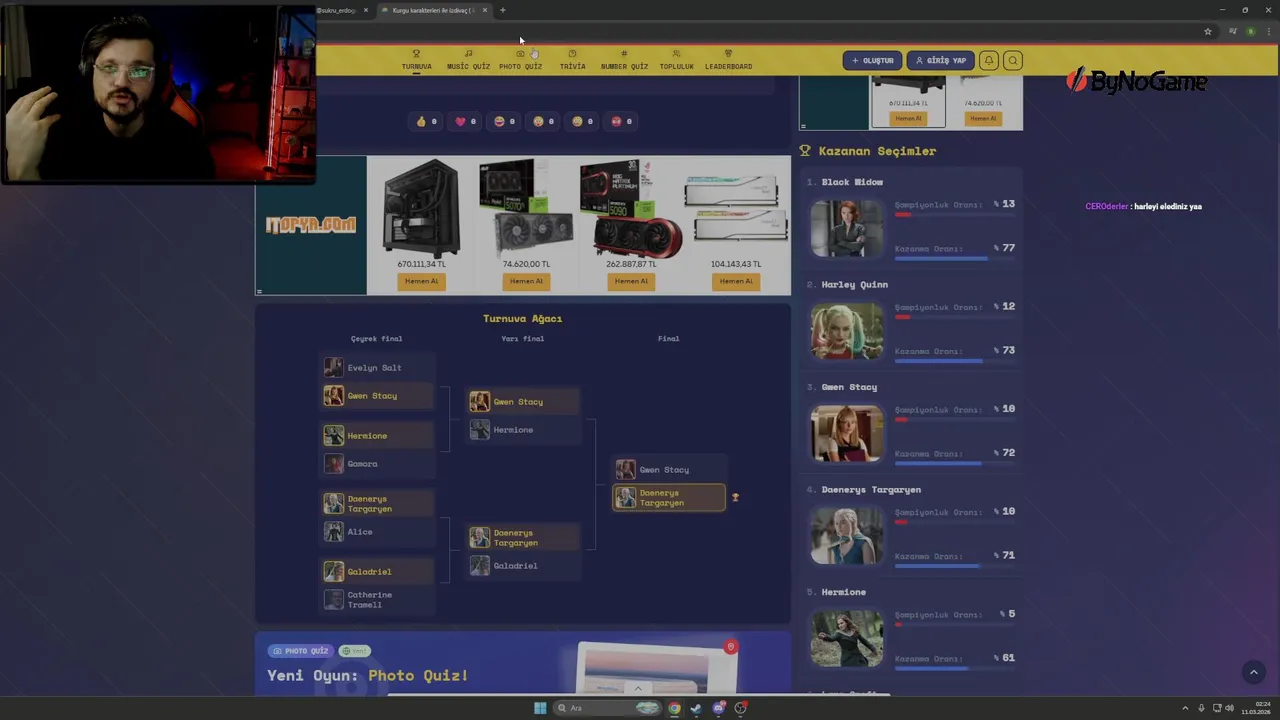Open Gwen Stacy ranking photo
Viewport: 1280px width, 720px height.
(847, 433)
